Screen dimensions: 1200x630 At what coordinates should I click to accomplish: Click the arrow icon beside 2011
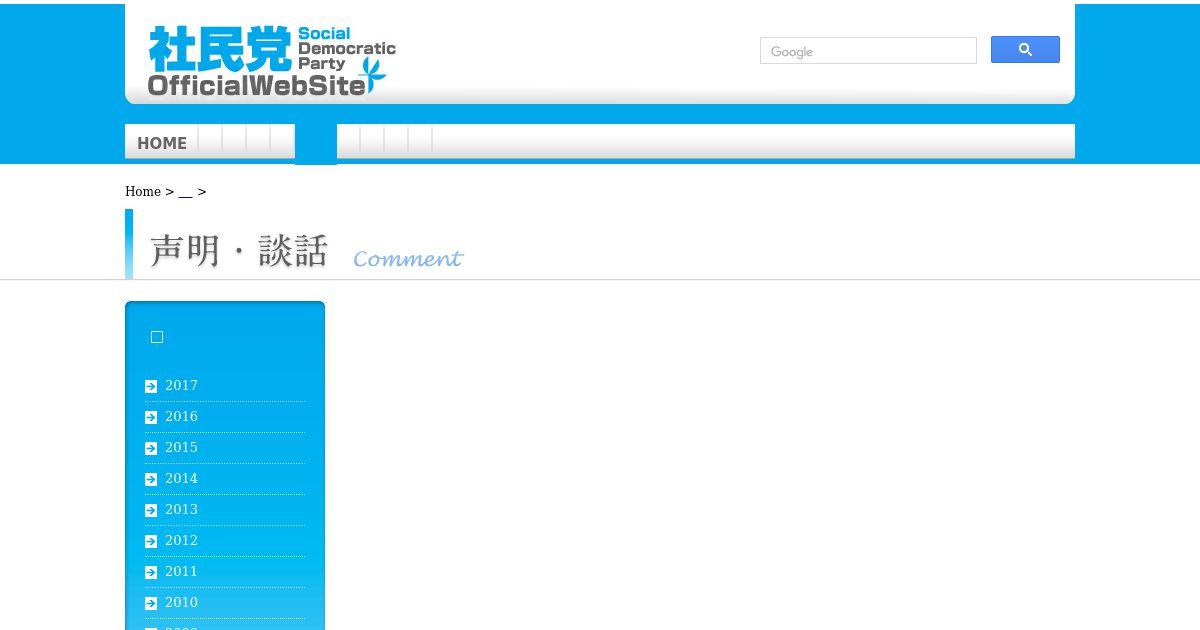(151, 572)
